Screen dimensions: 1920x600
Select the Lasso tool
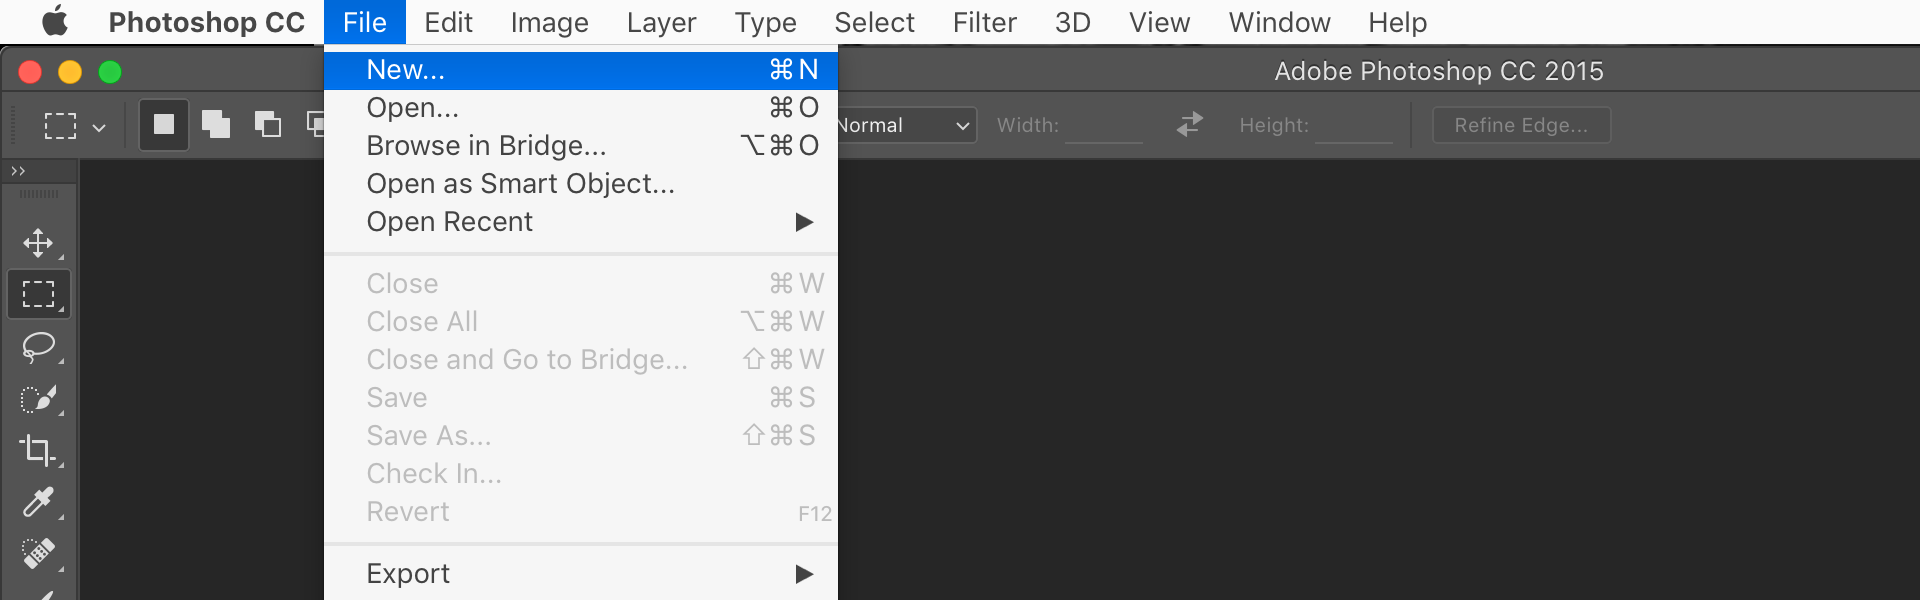[x=38, y=347]
